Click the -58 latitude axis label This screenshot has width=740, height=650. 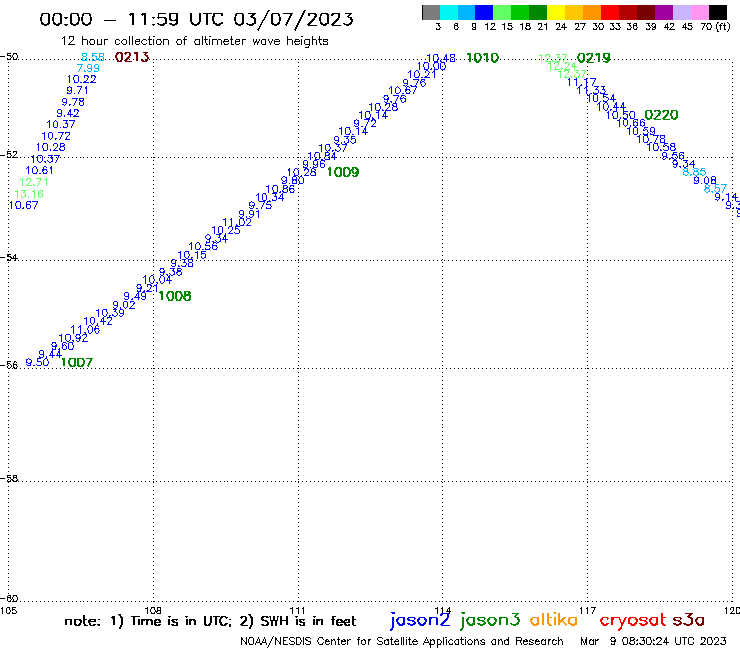coord(9,479)
